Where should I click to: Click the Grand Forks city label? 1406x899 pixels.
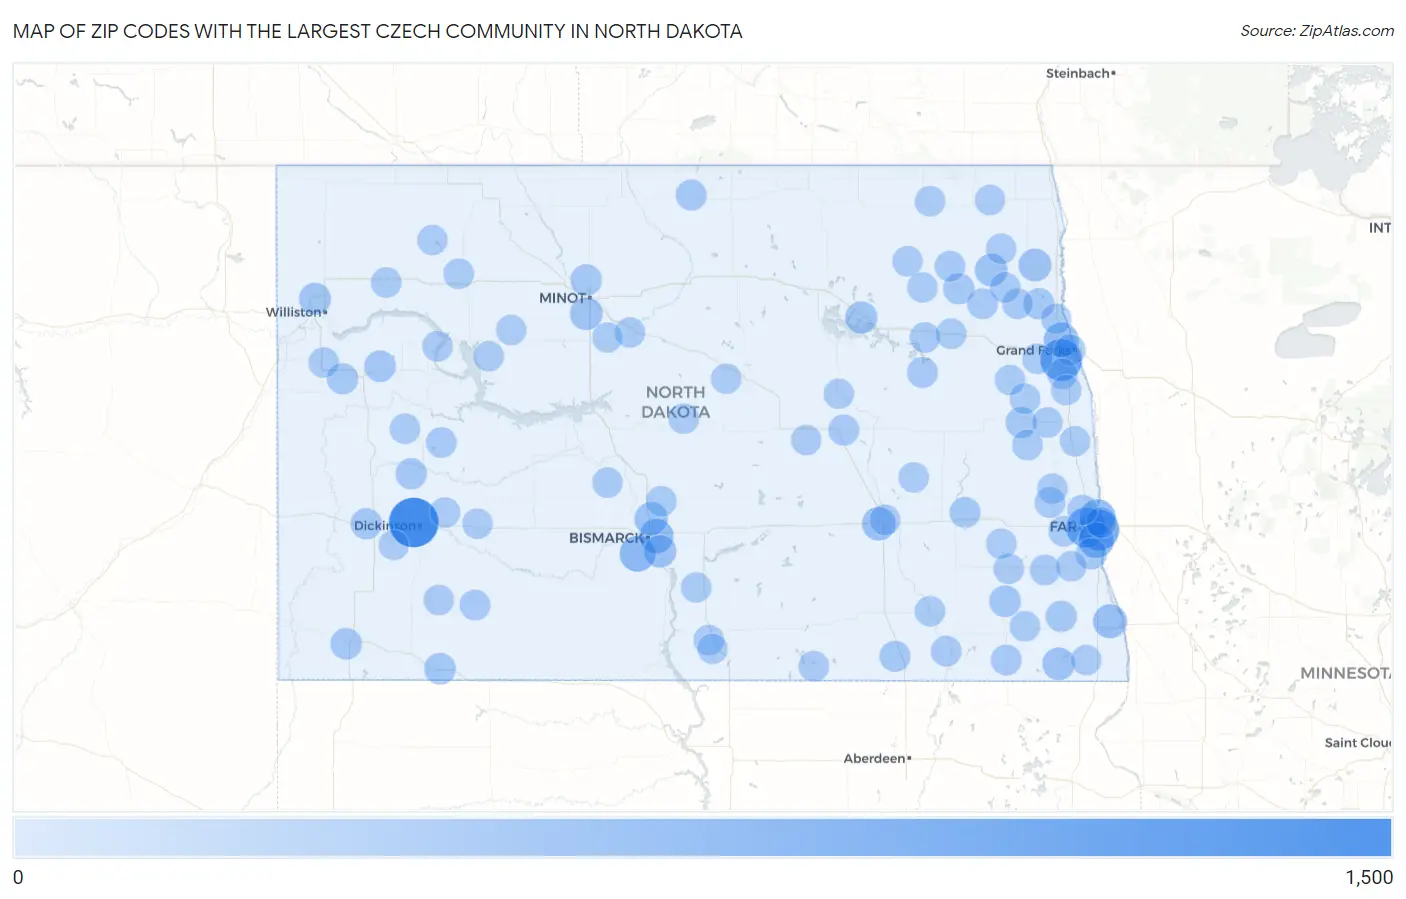pyautogui.click(x=1036, y=350)
